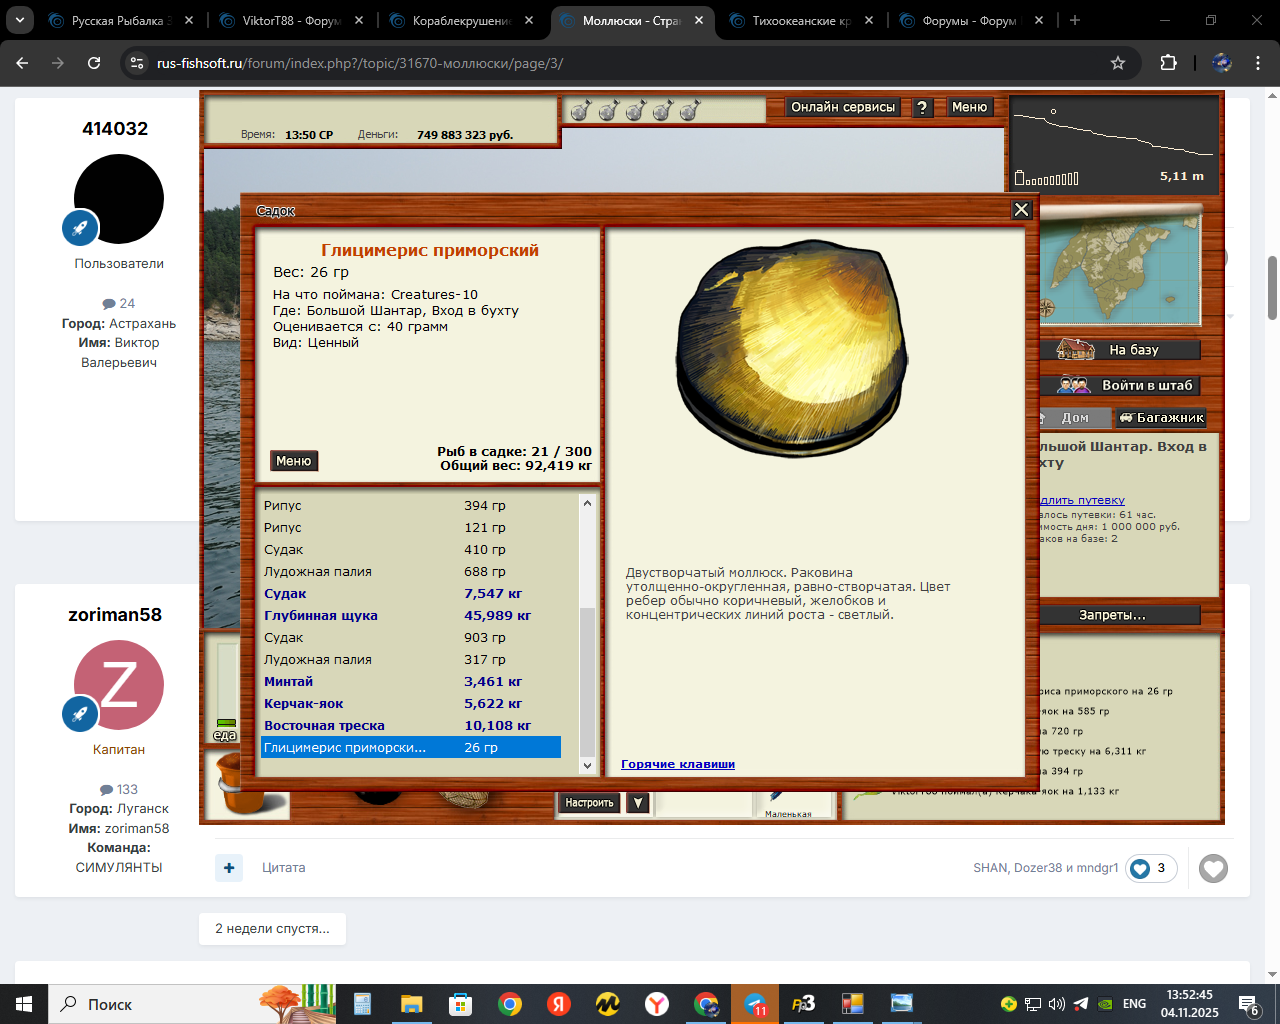
Task: Open the browser Extensions puzzle icon
Action: pos(1168,63)
